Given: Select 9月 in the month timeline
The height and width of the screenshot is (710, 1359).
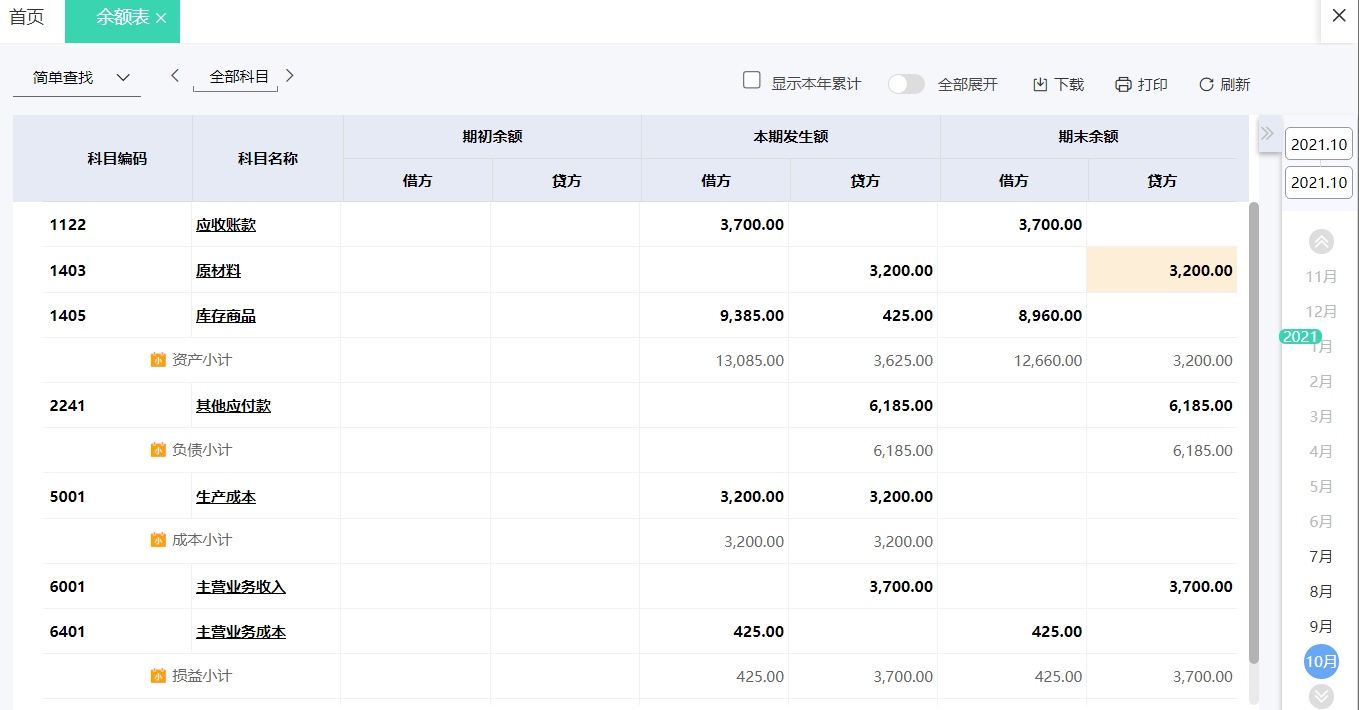Looking at the screenshot, I should pos(1321,627).
